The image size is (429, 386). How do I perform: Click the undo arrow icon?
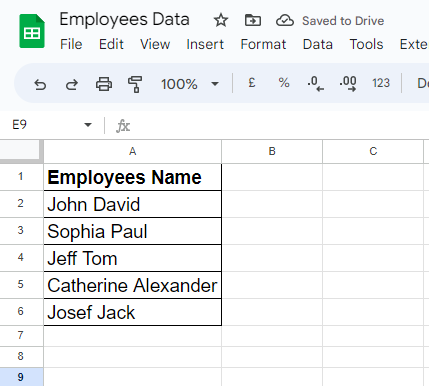click(40, 84)
